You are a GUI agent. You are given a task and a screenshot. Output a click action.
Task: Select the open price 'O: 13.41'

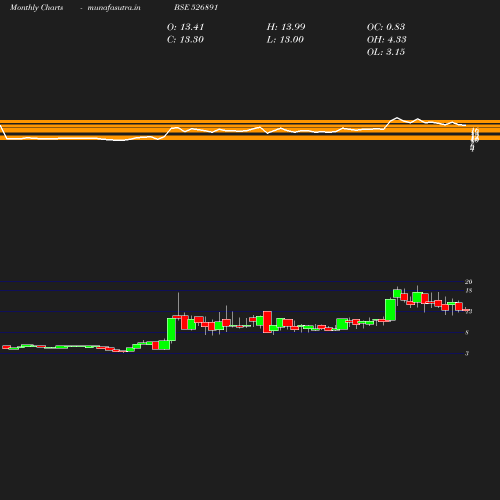tap(185, 27)
